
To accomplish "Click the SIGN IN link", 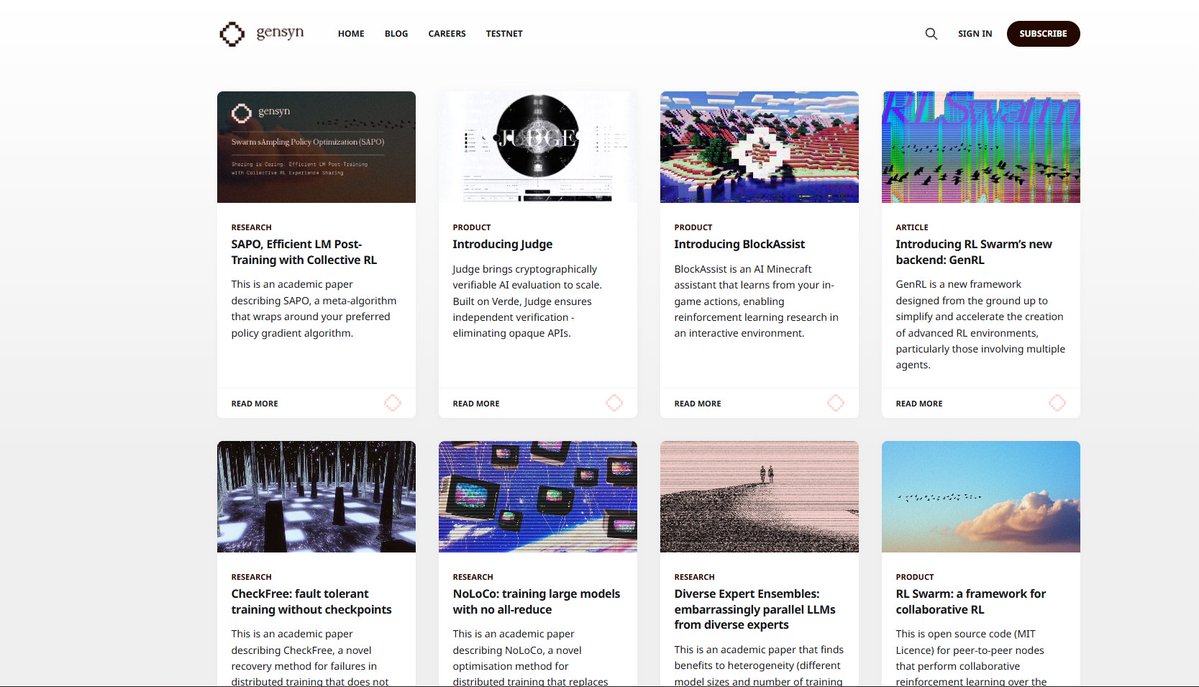I will [x=975, y=34].
